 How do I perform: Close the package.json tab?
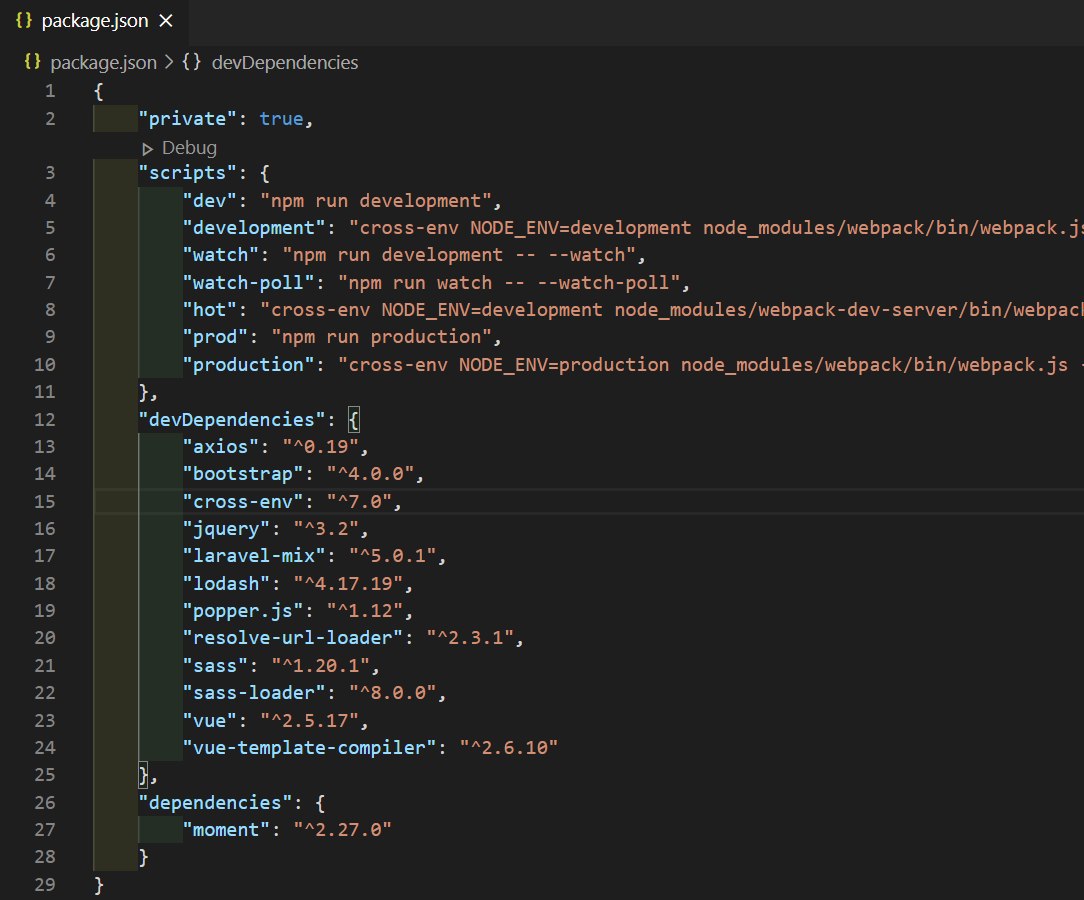(166, 21)
